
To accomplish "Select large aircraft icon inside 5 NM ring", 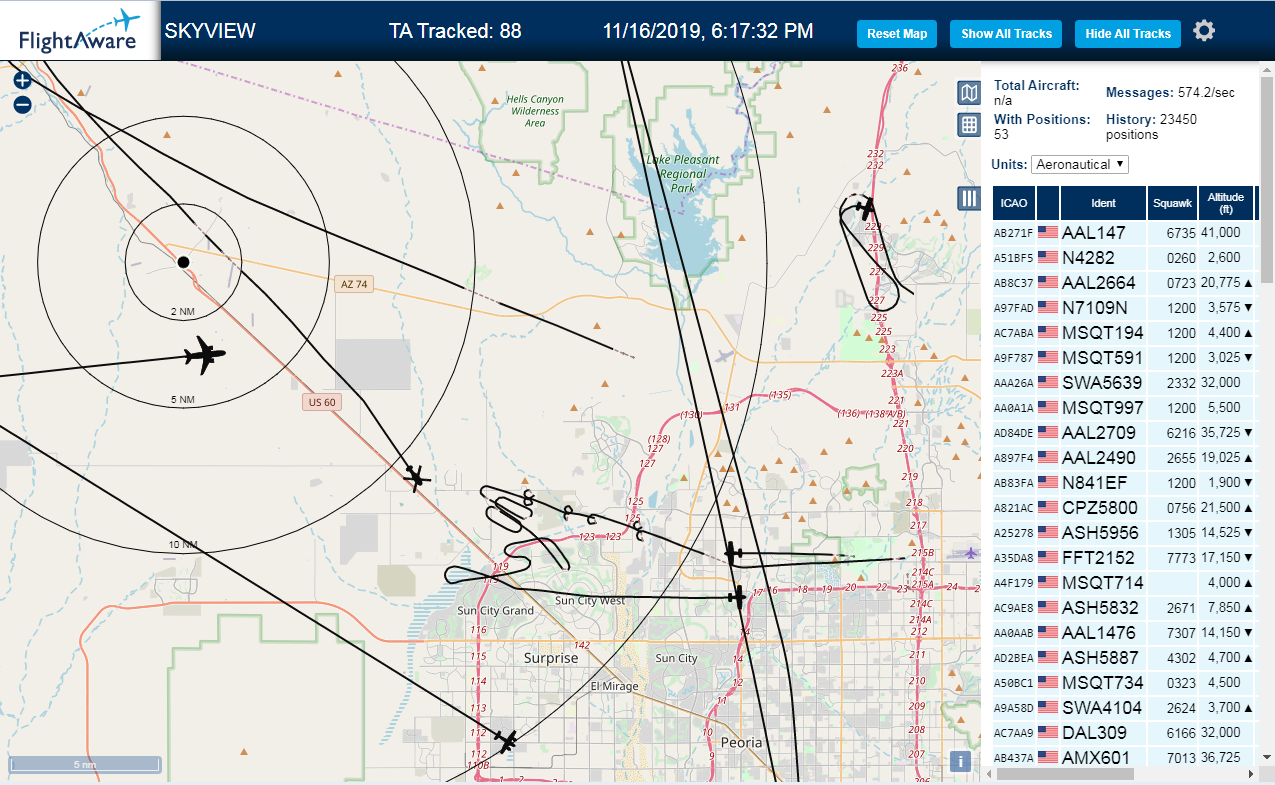I will tap(205, 355).
